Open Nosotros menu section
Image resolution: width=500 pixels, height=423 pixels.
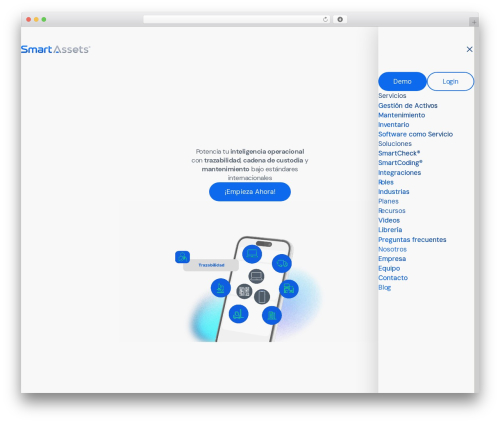pos(393,249)
